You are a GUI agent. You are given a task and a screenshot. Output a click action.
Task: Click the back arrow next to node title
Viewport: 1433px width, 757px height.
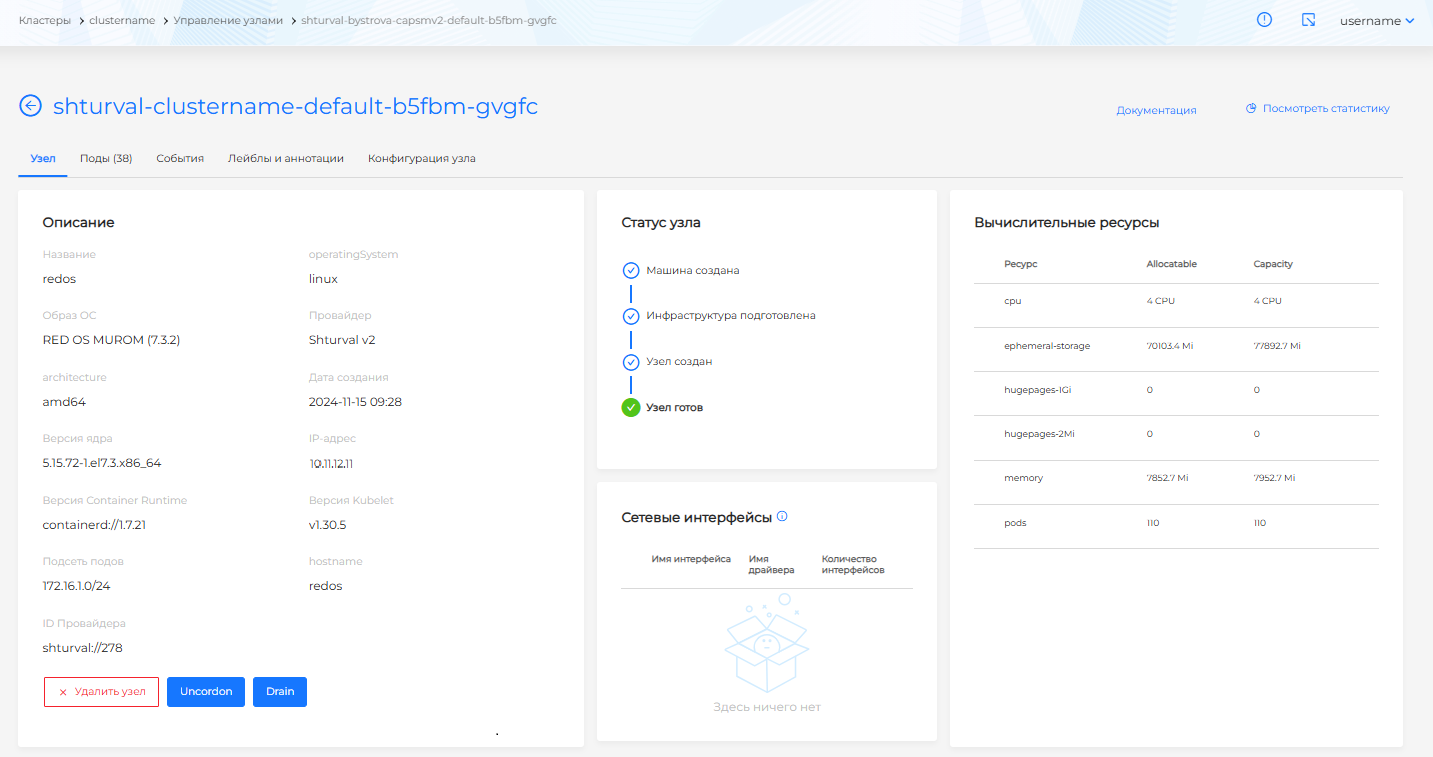click(x=31, y=106)
